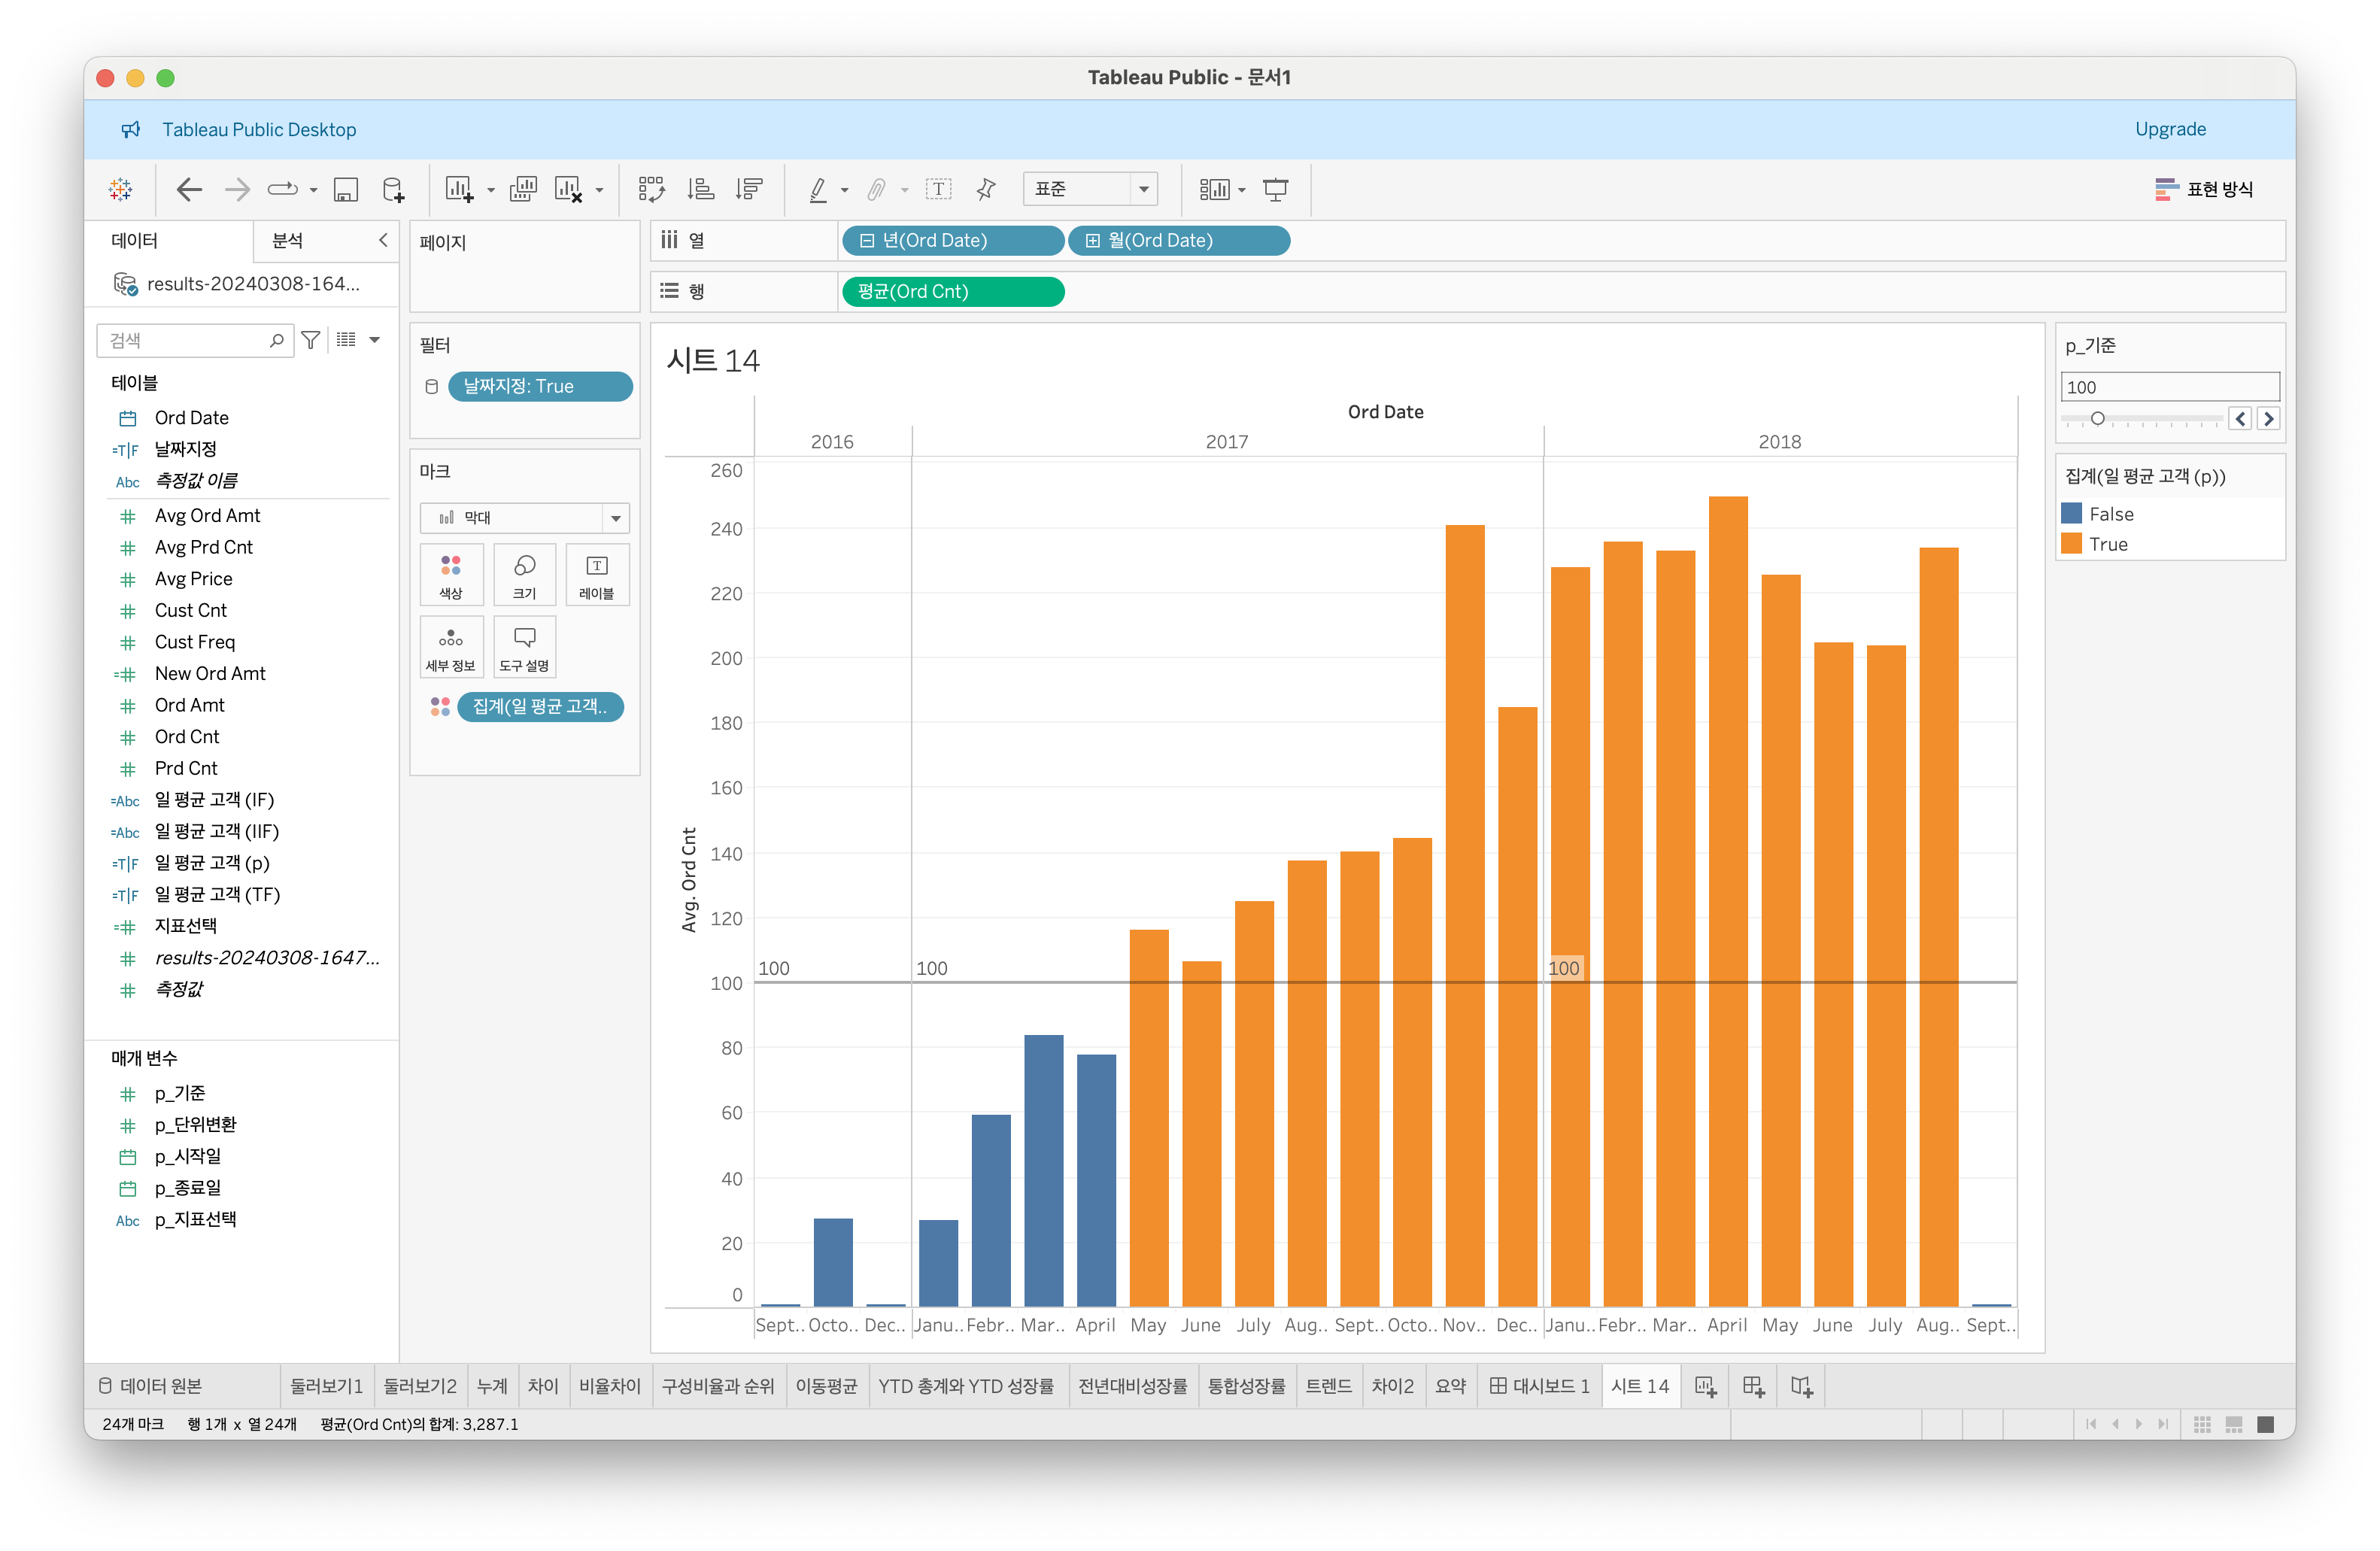Click the save workbook icon
The image size is (2380, 1551).
coord(345,189)
